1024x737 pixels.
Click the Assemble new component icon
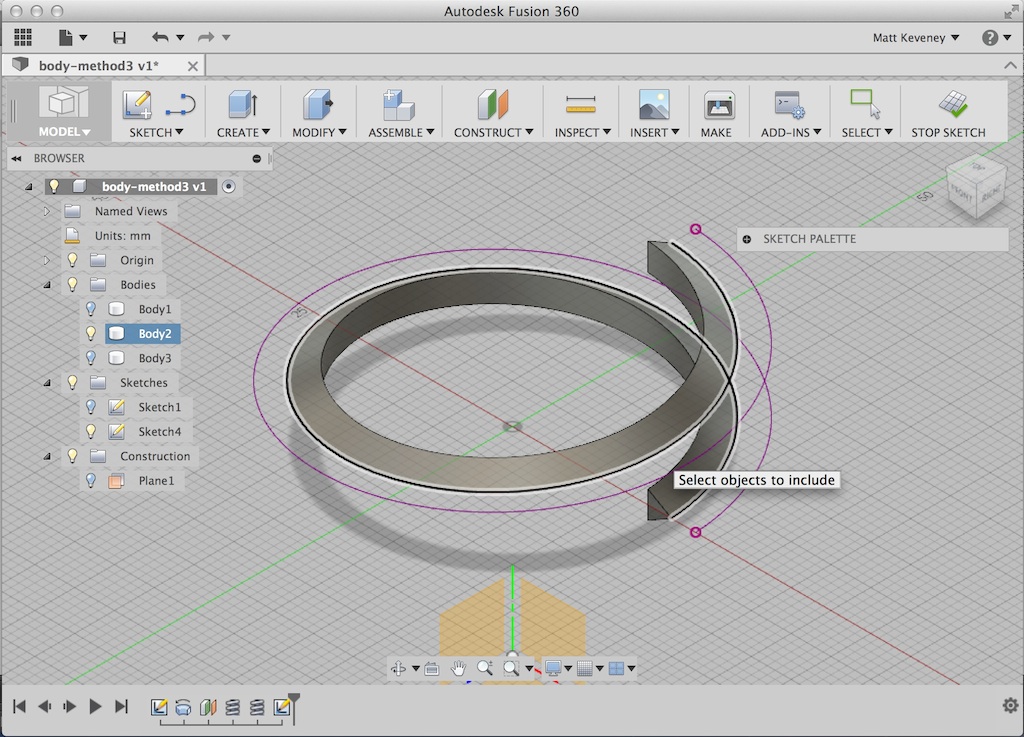[399, 105]
